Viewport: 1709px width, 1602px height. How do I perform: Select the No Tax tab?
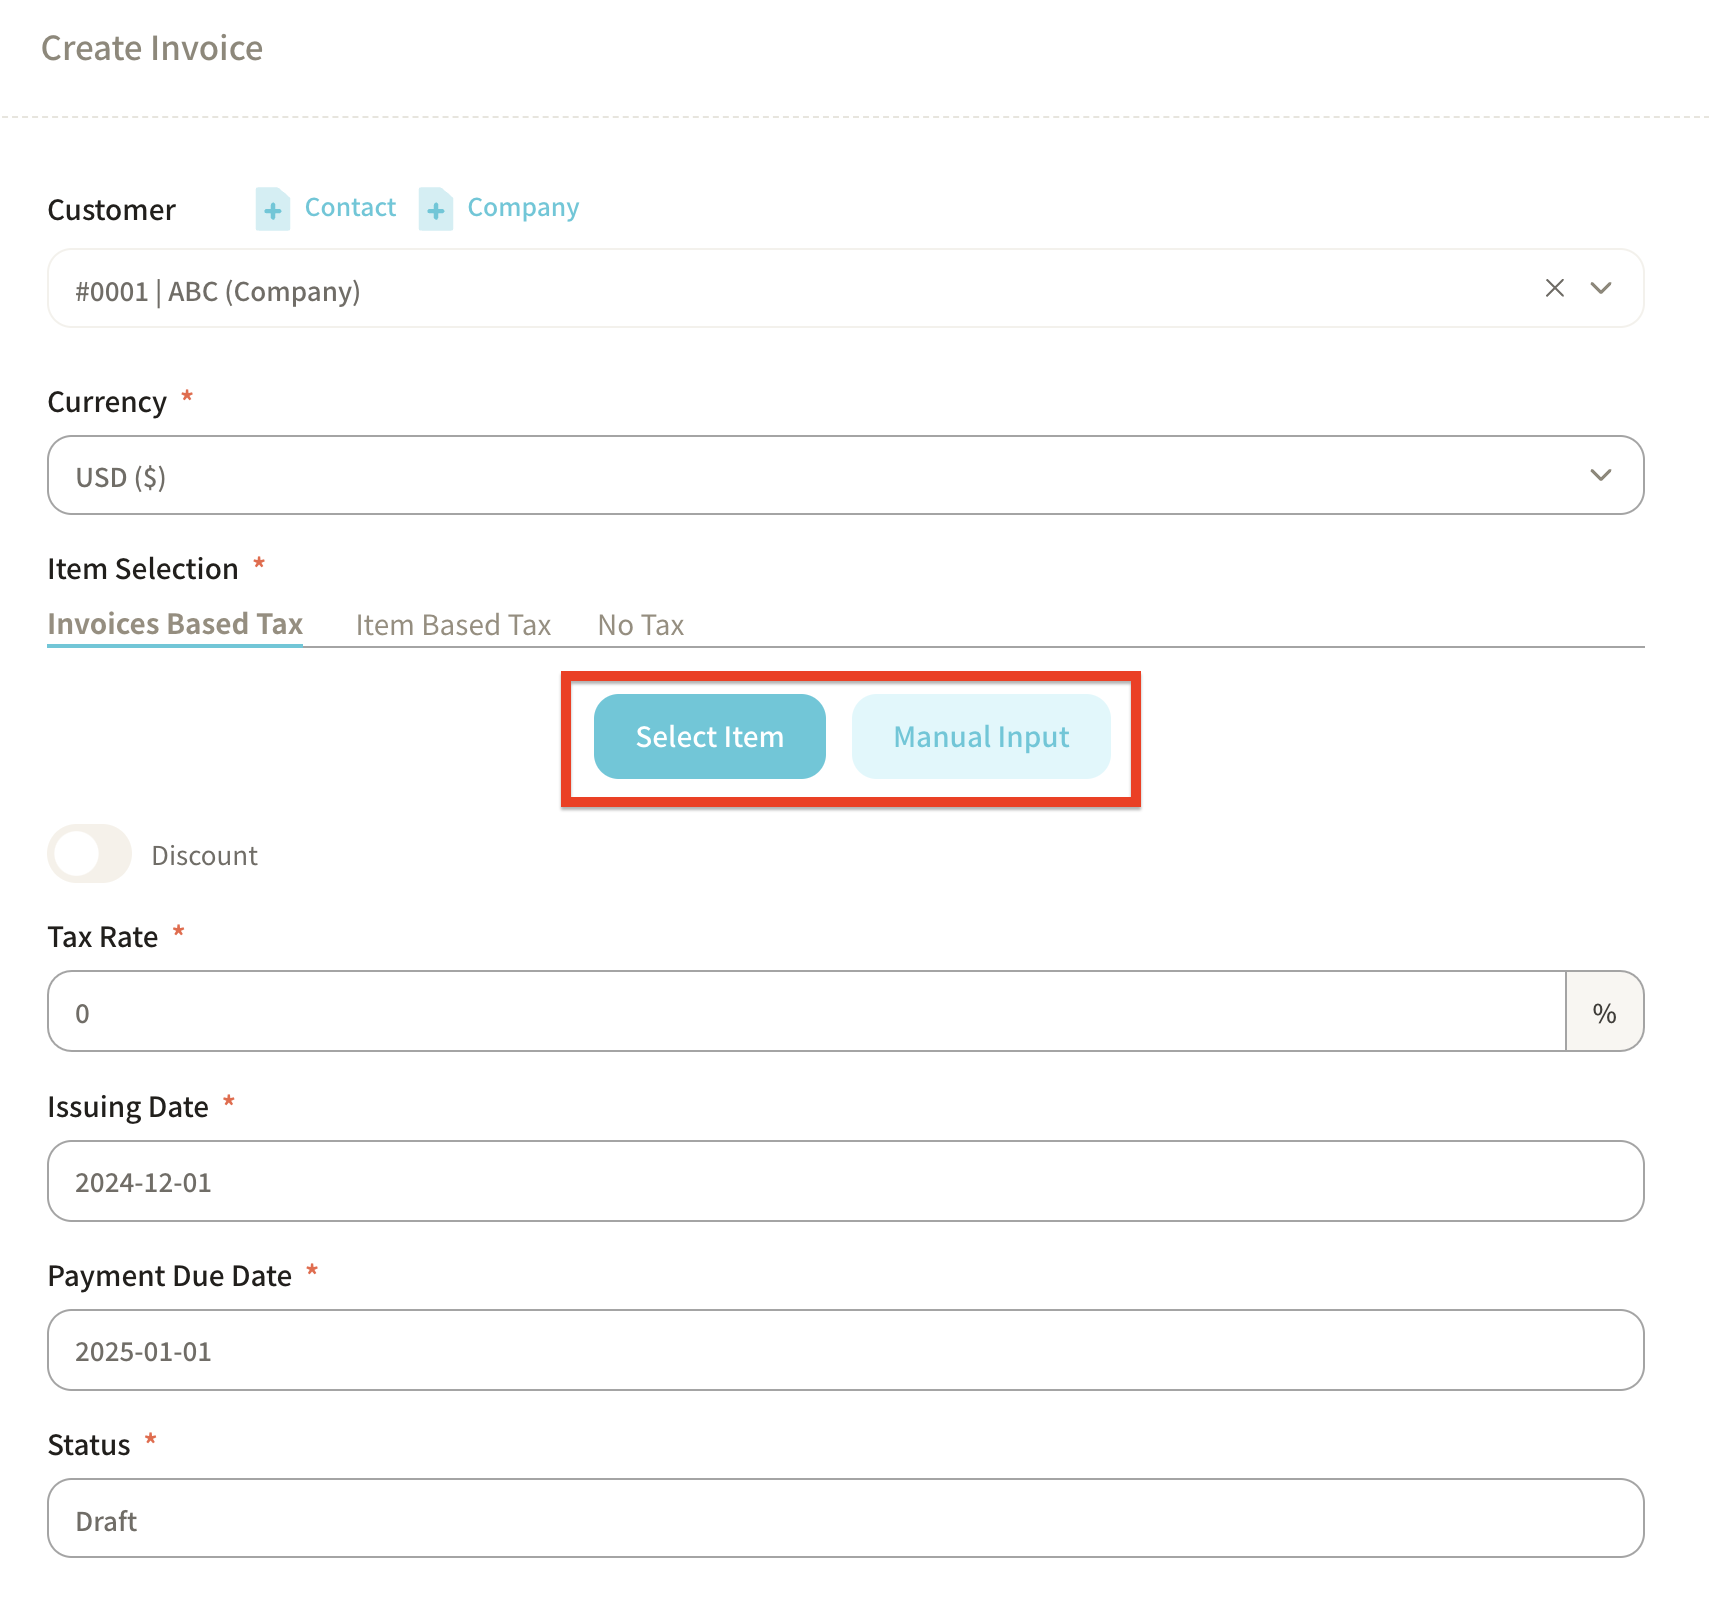tap(640, 625)
